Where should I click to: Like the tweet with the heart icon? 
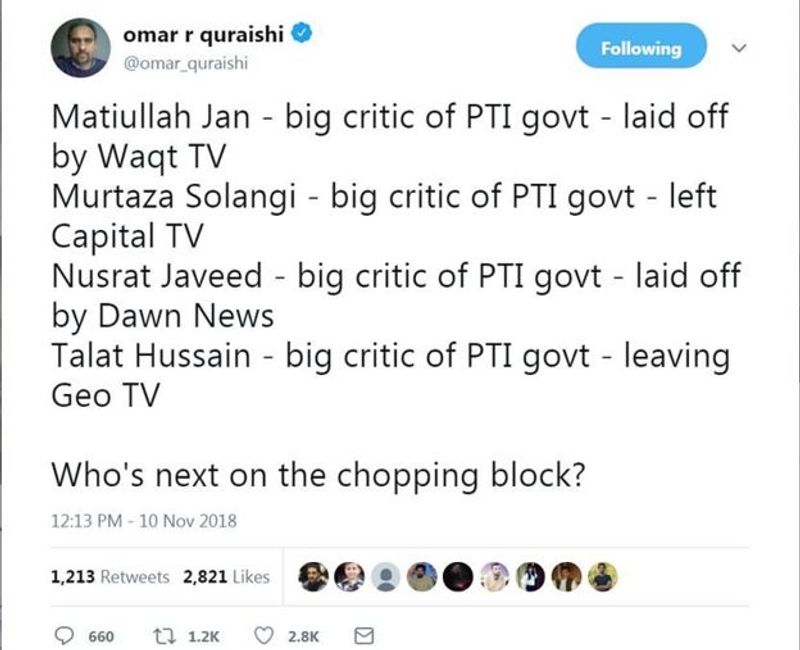tap(265, 635)
